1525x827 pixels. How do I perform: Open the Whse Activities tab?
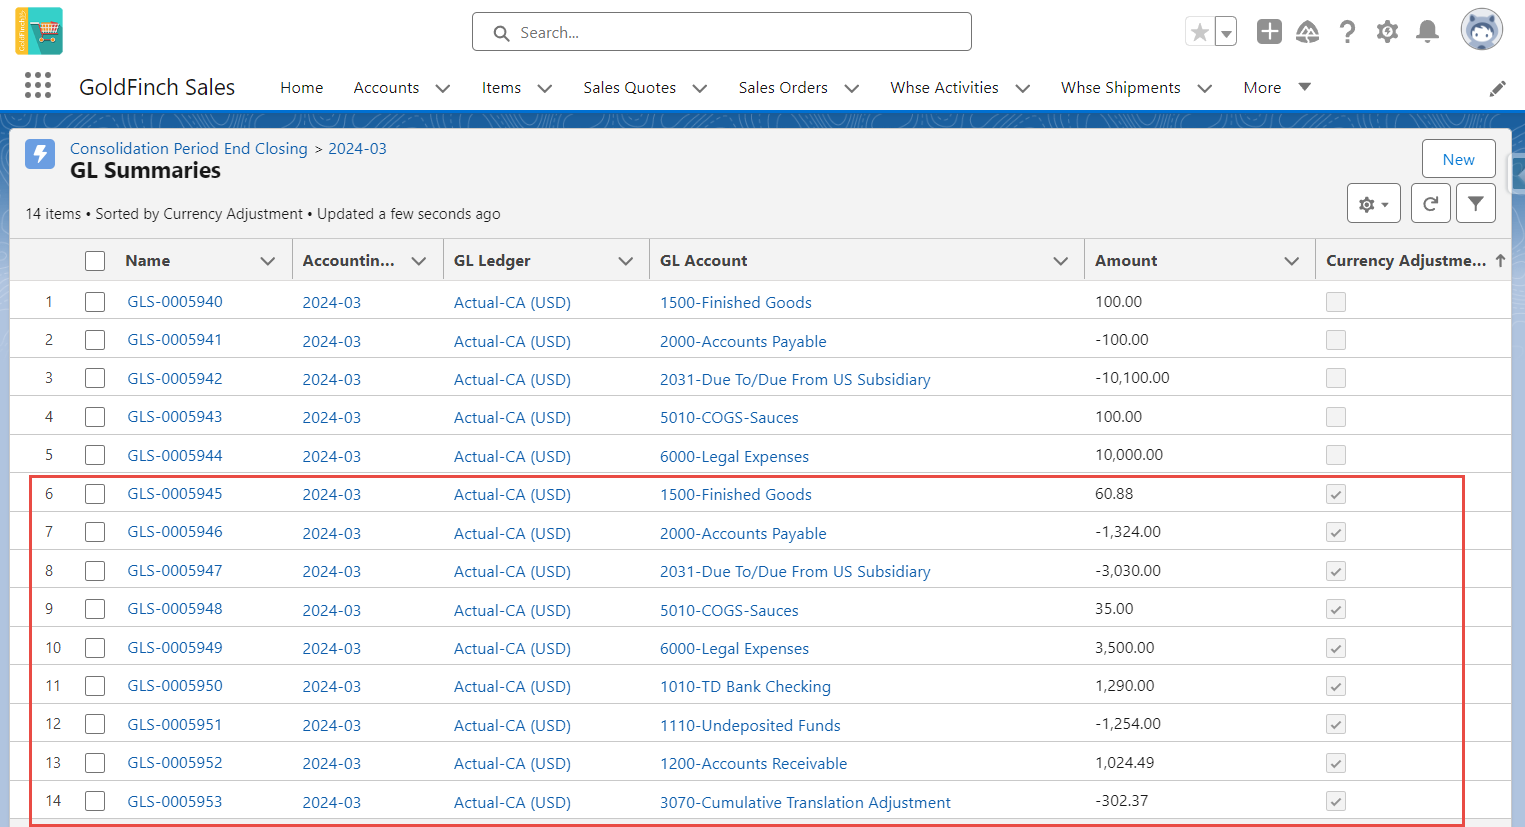pos(944,88)
